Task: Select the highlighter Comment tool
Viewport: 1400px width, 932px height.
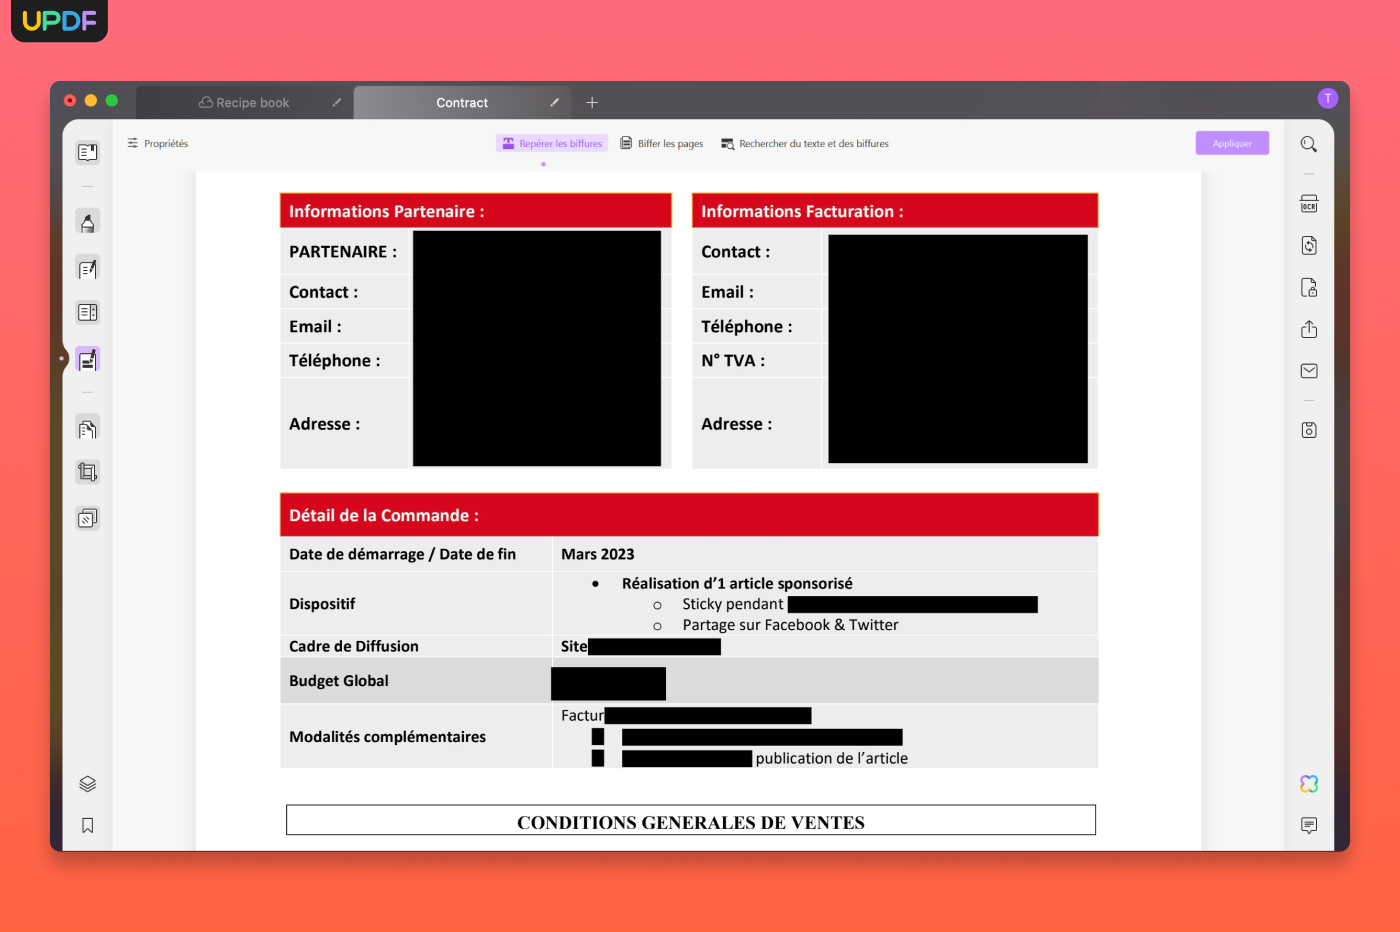Action: (88, 222)
